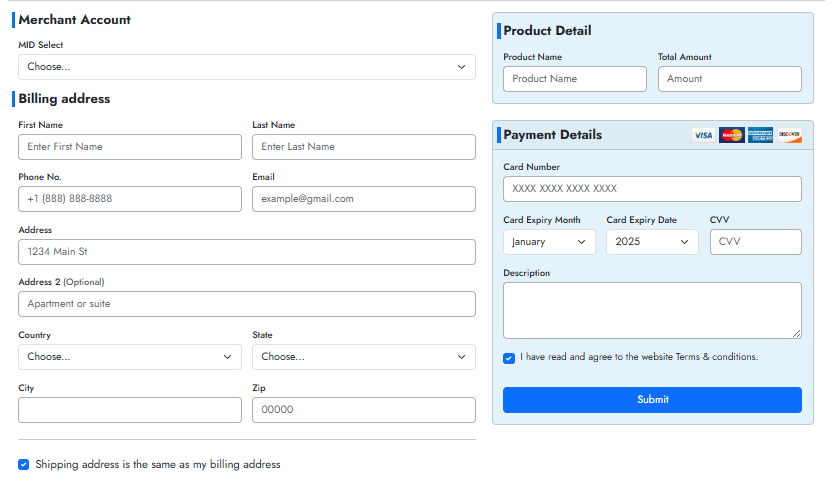Focus the Product Name input

pos(574,79)
